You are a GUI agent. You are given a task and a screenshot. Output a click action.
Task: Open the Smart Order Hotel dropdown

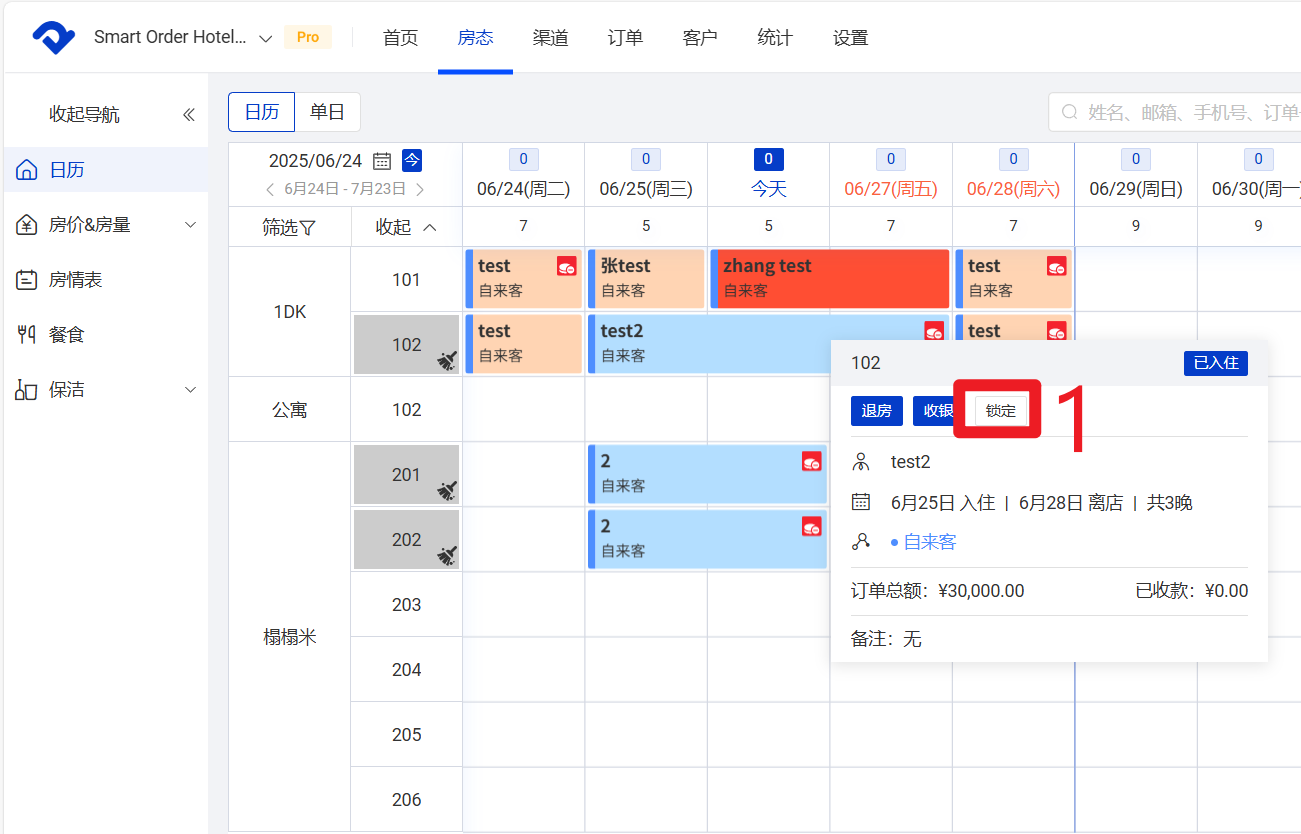[x=265, y=38]
